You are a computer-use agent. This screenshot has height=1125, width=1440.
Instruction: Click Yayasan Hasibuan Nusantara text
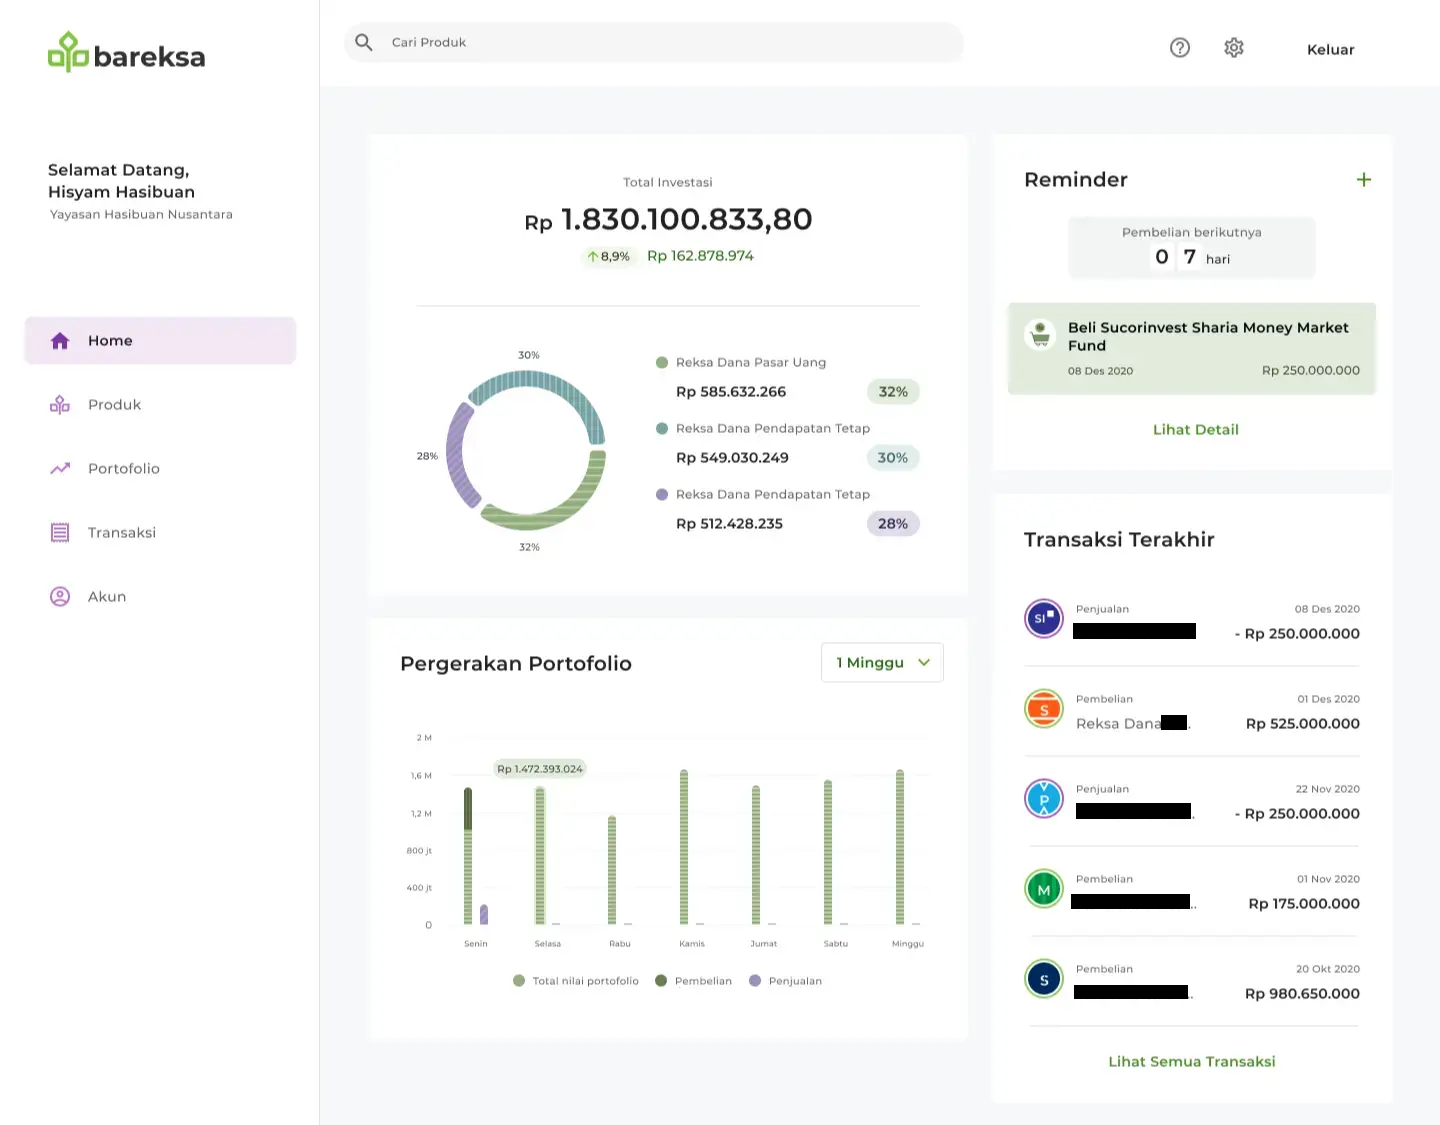pos(141,215)
